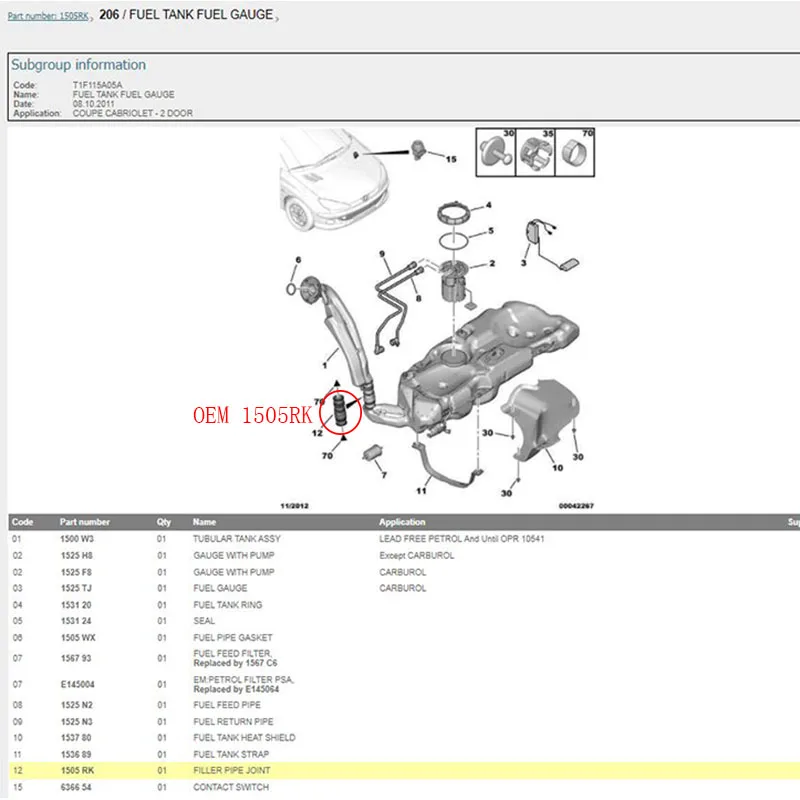Click the Name column header

(204, 522)
